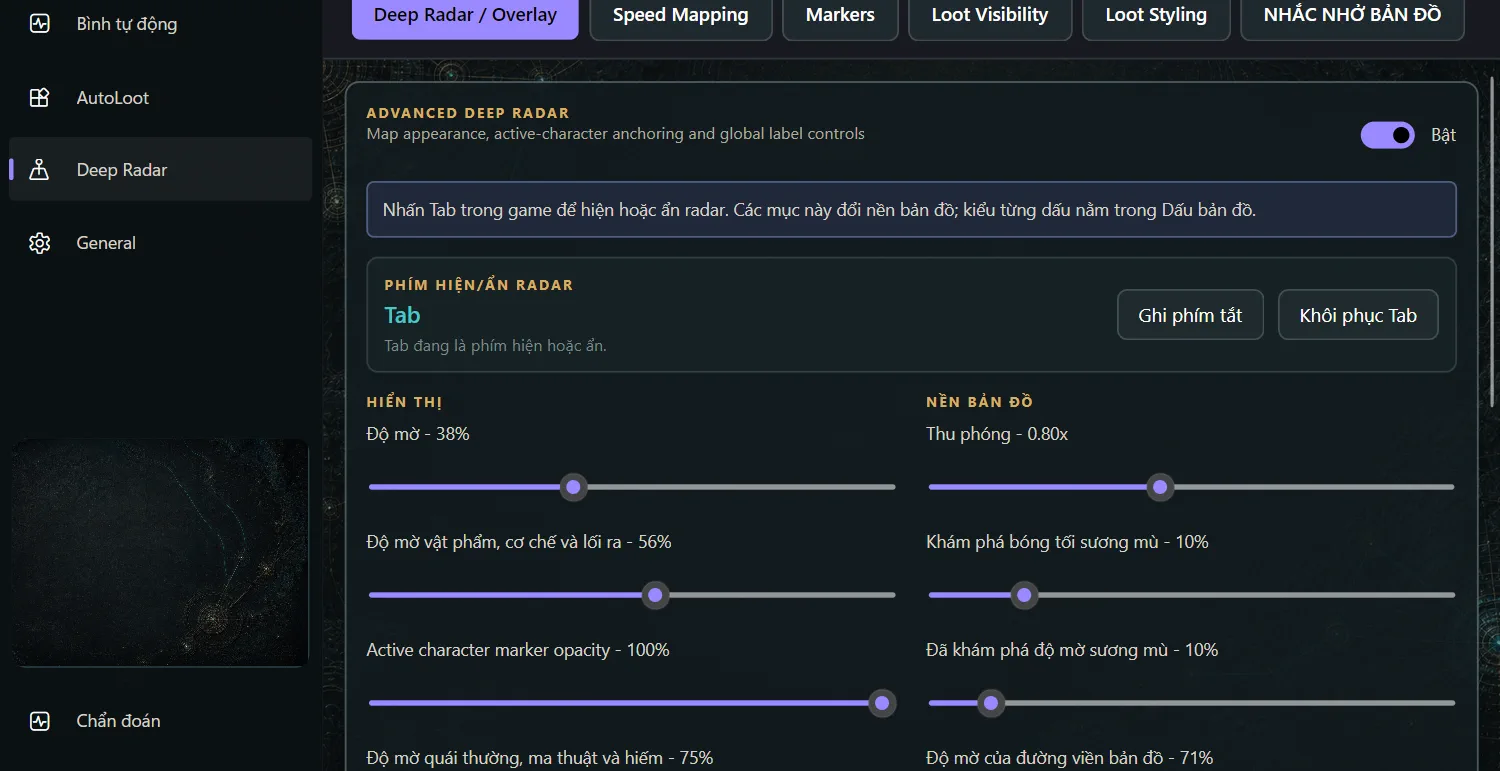This screenshot has height=771, width=1500.
Task: Click the 'Độ mờ quái thường, ma thuật và hiếm - 75%' label
Action: (x=540, y=758)
